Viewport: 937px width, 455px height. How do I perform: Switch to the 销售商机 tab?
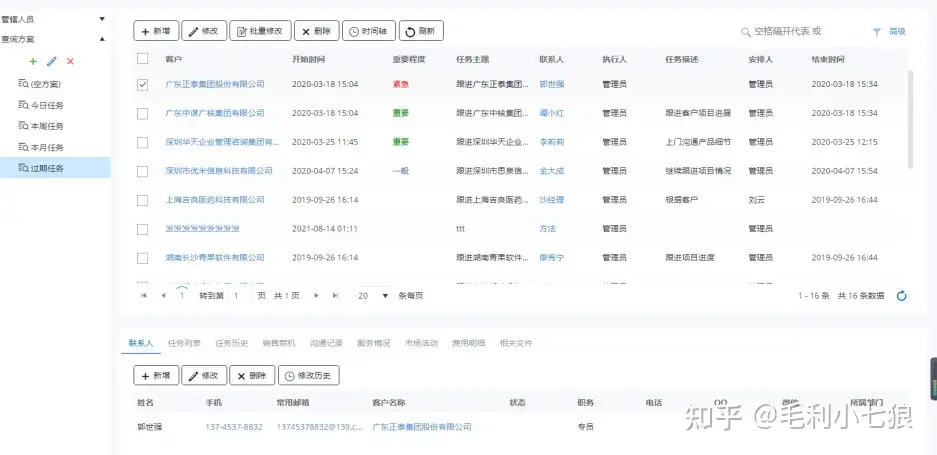(279, 343)
